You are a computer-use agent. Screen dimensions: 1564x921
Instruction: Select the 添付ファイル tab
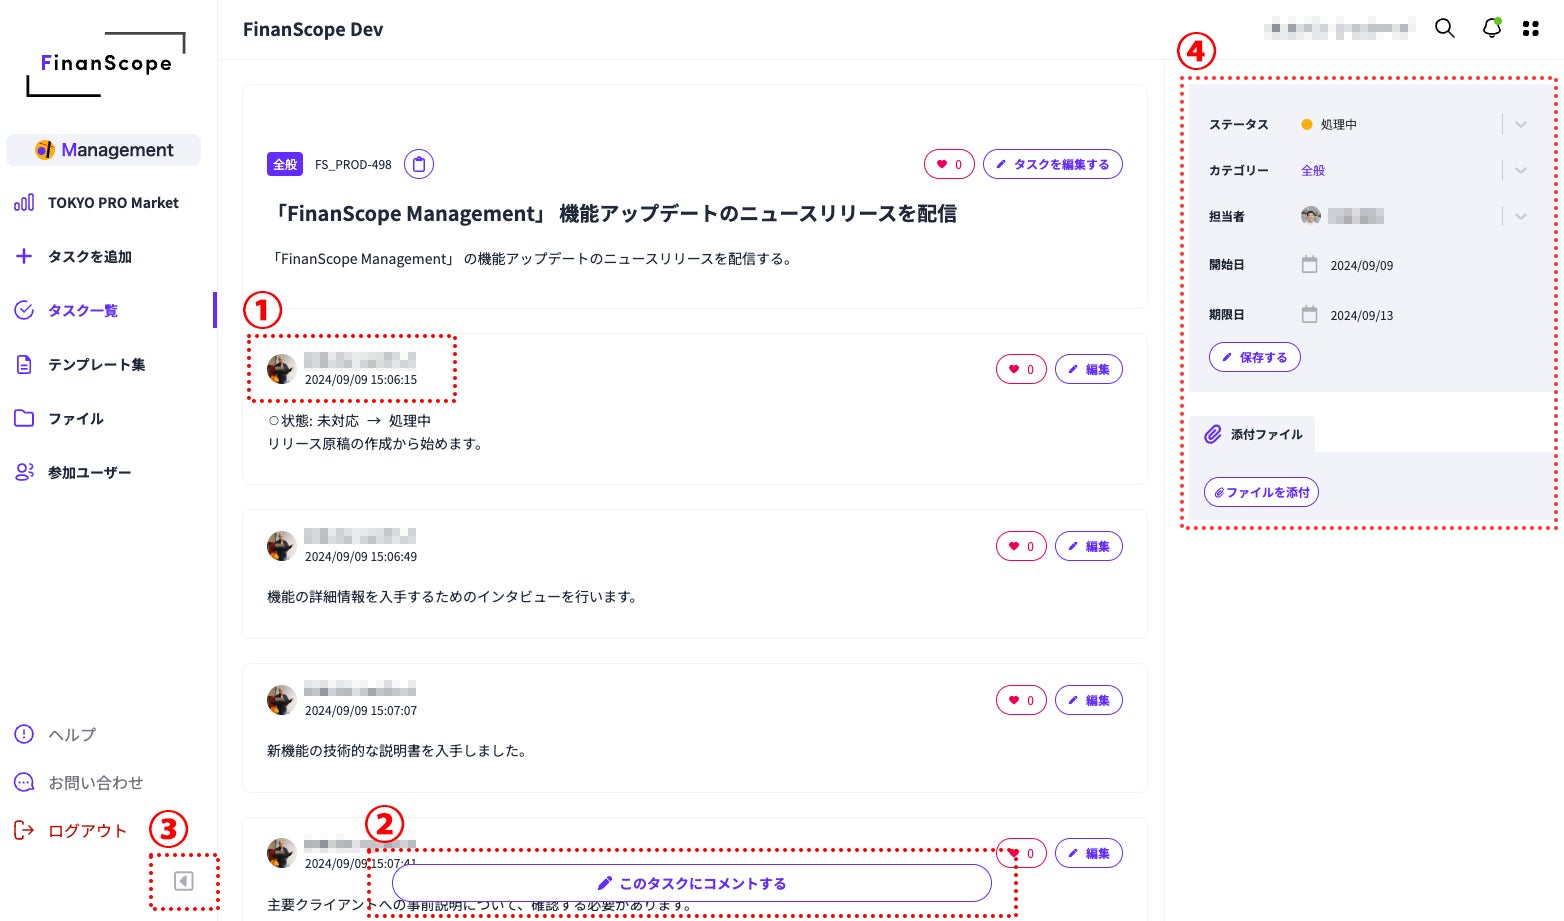pos(1252,434)
